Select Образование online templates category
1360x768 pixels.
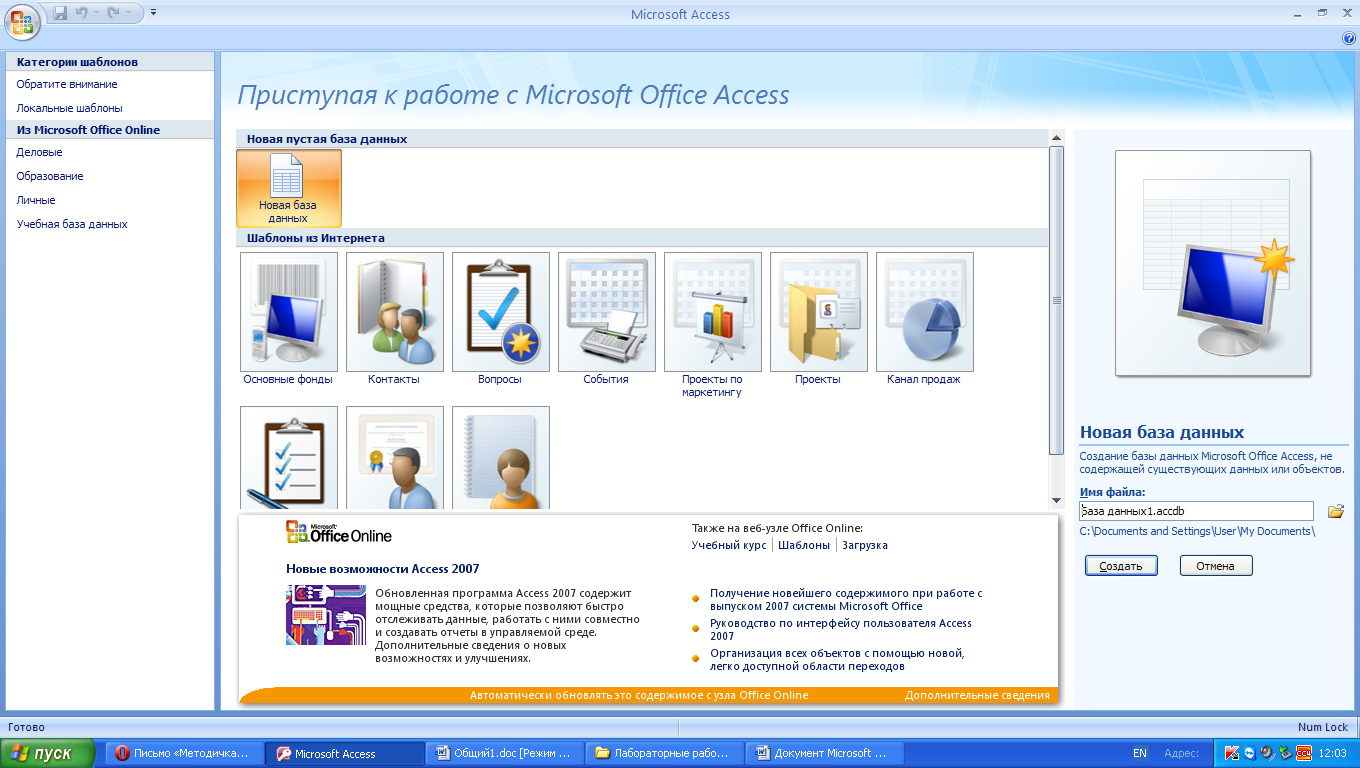(x=50, y=176)
